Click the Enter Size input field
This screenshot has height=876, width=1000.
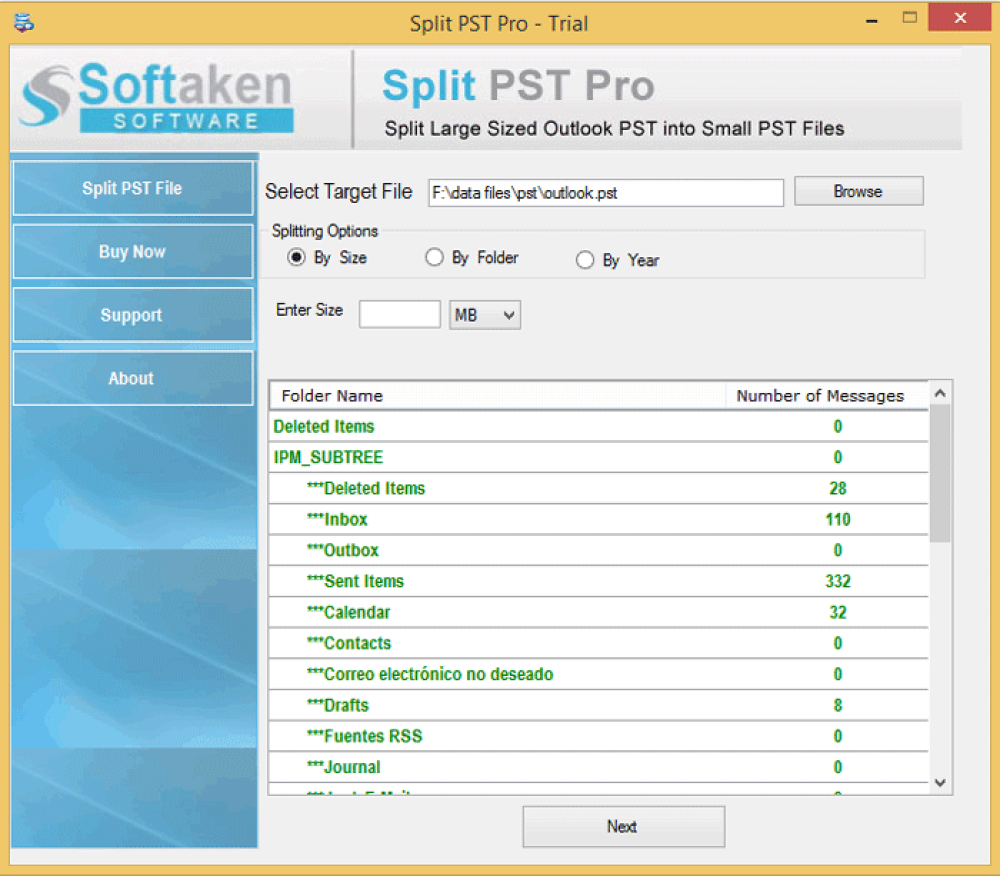pos(399,314)
